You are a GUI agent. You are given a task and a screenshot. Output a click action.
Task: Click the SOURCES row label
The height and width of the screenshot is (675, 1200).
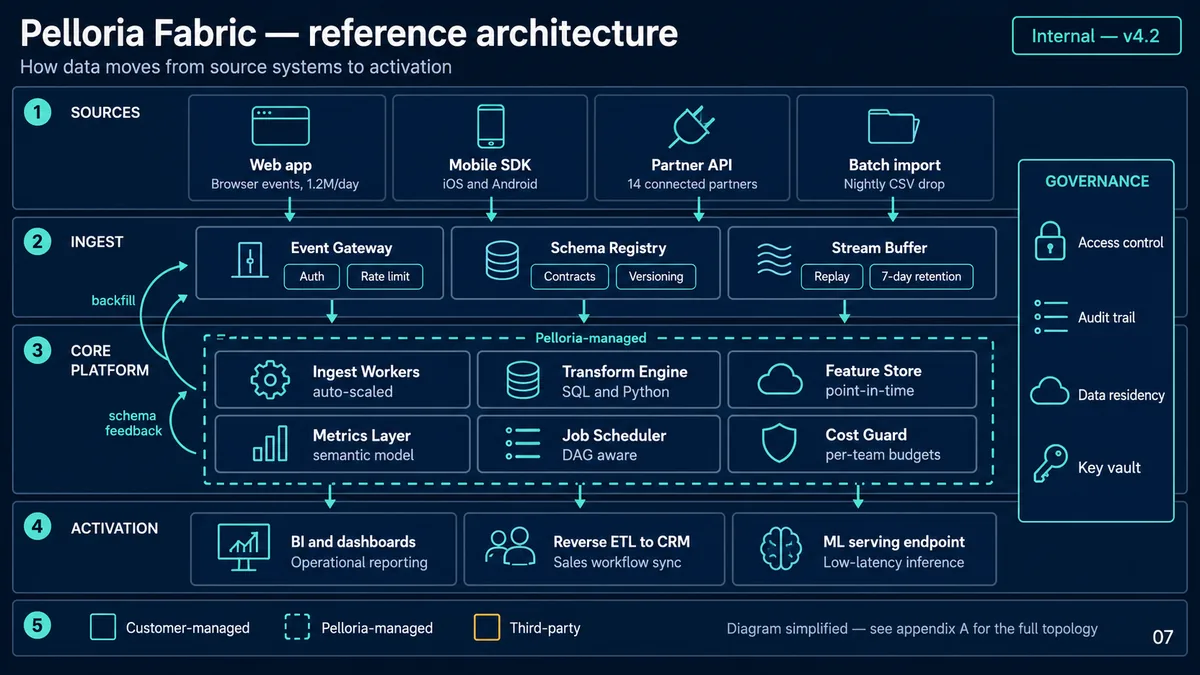pyautogui.click(x=105, y=112)
